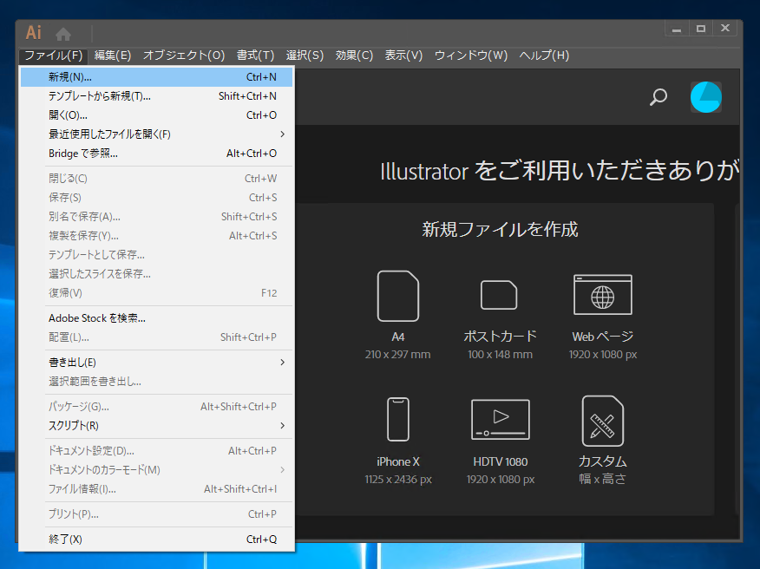Click the パッケージ(G)... menu entry
Viewport: 760px width, 569px height.
pos(157,407)
